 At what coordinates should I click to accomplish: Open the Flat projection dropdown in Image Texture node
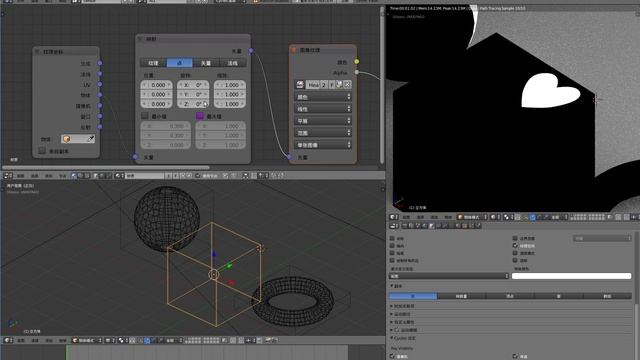point(322,121)
